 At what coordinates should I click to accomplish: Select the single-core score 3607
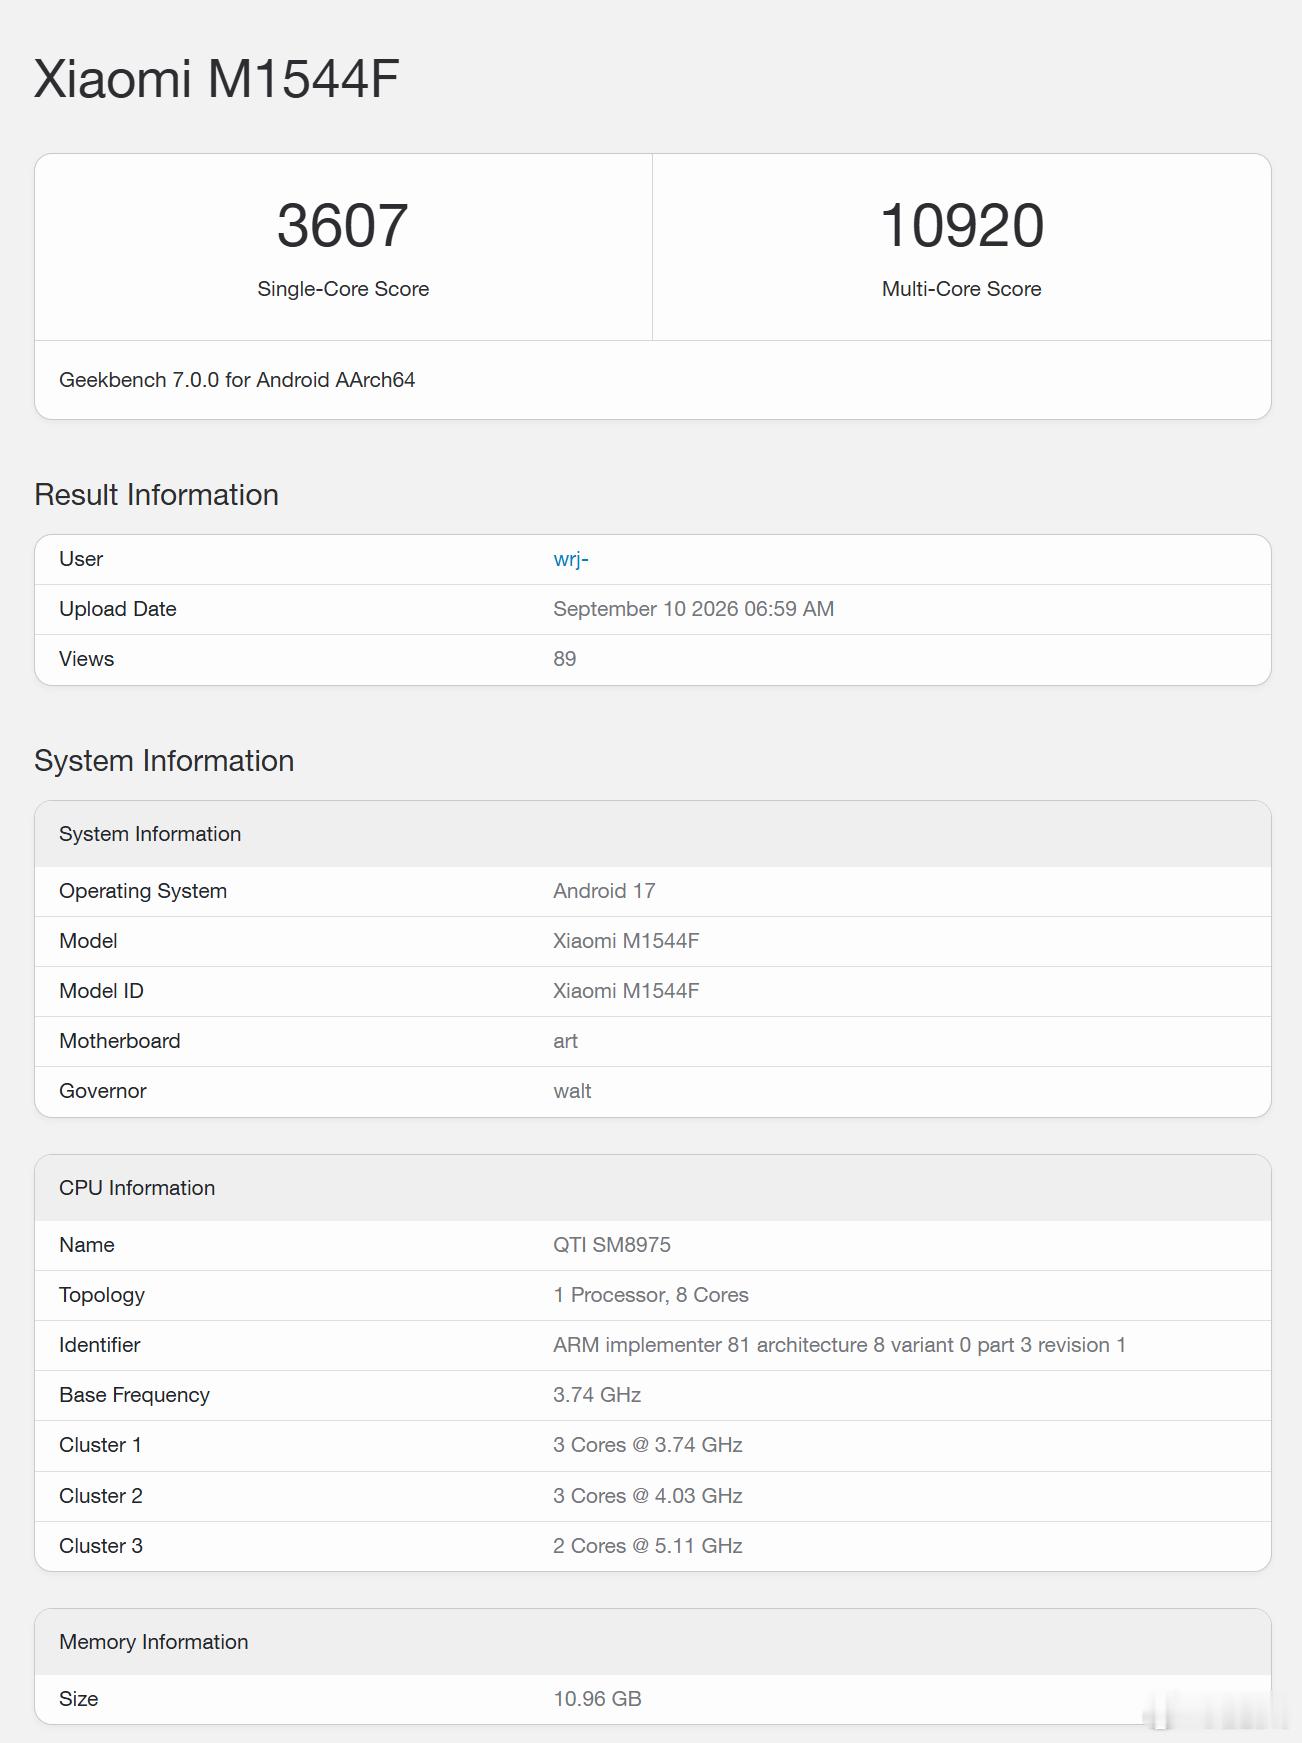coord(343,225)
